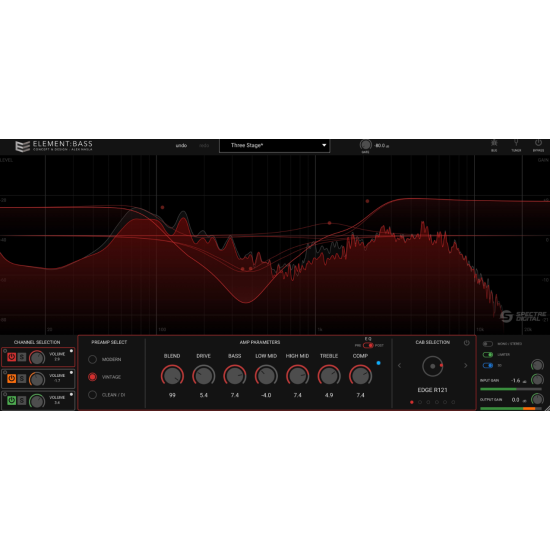This screenshot has height=550, width=550.
Task: Open the Three Stage preset dropdown
Action: [x=274, y=146]
